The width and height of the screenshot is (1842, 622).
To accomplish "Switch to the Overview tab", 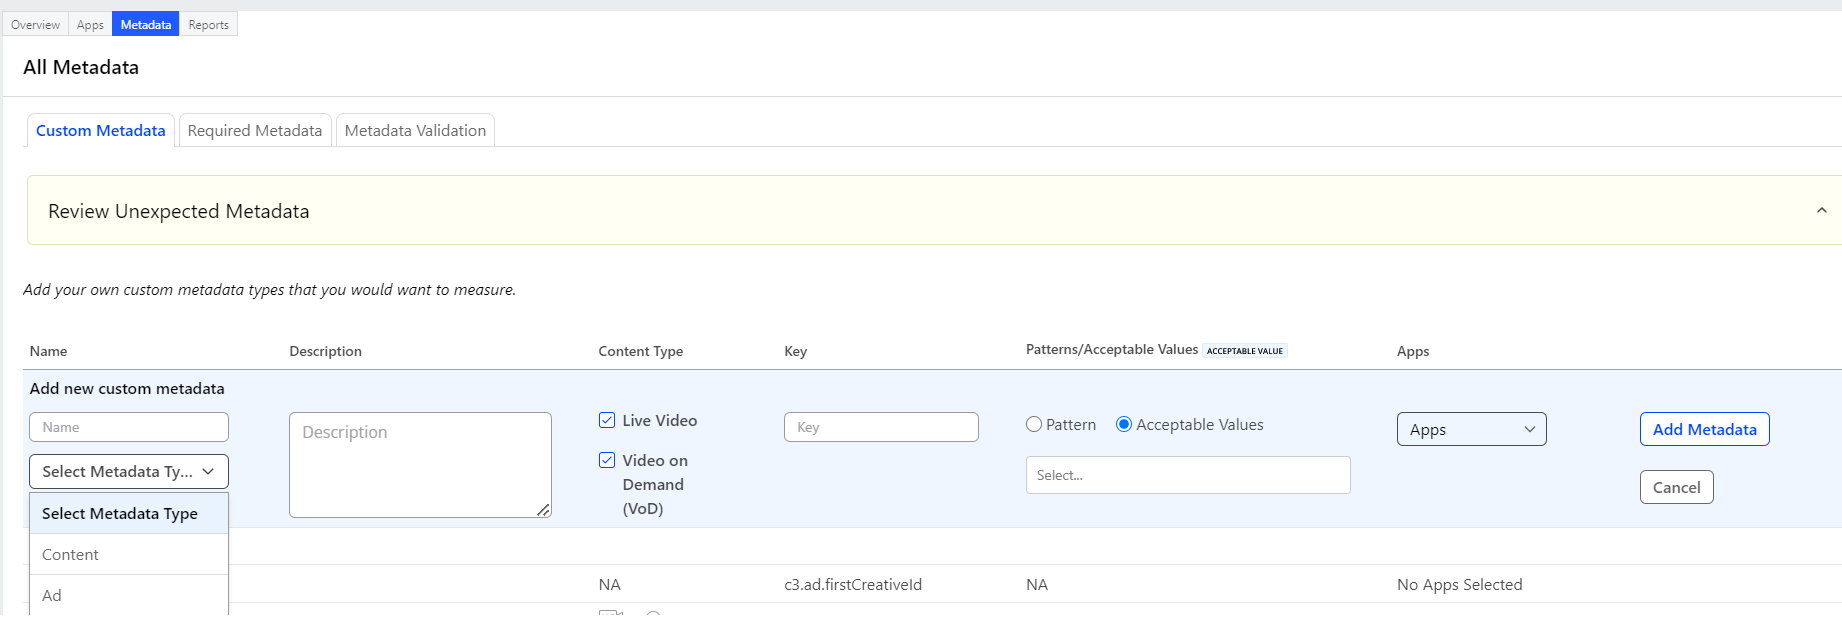I will (x=35, y=24).
